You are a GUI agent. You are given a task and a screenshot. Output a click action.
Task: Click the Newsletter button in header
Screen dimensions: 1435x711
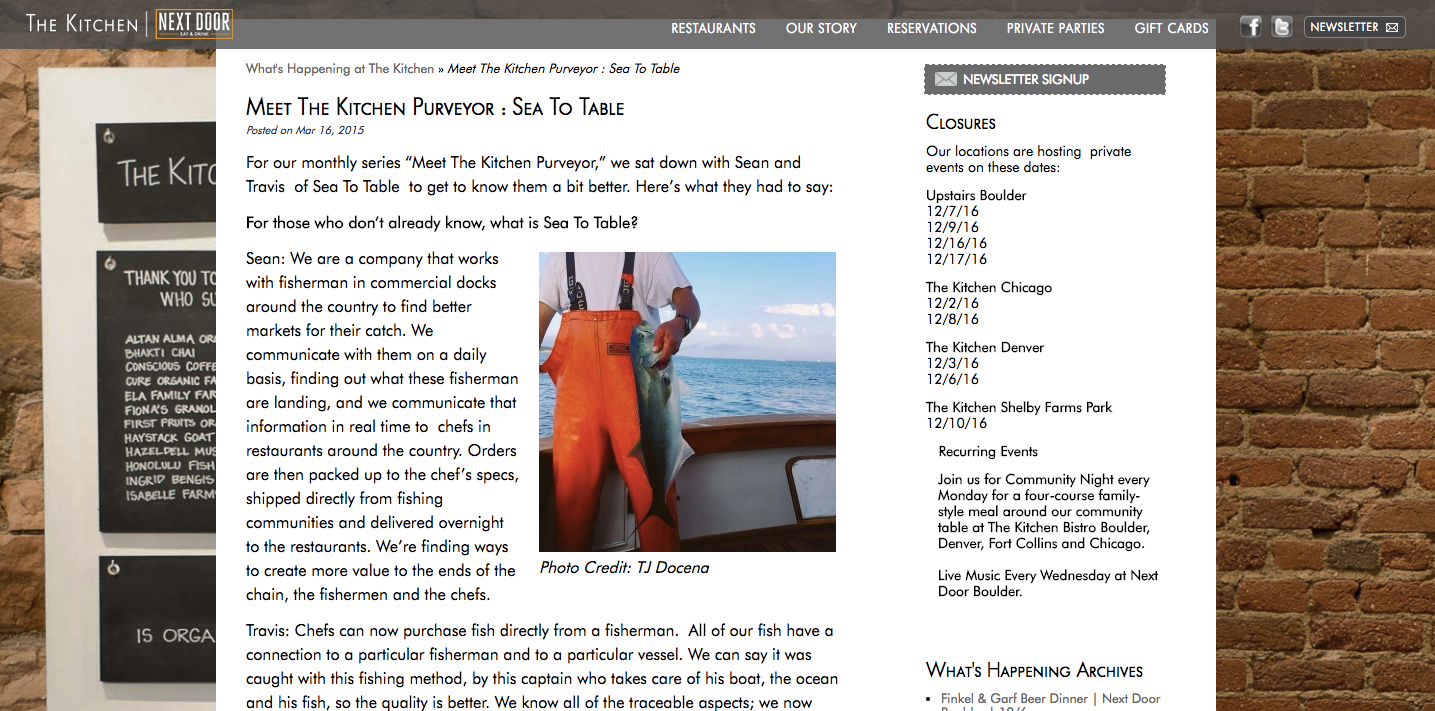1354,27
